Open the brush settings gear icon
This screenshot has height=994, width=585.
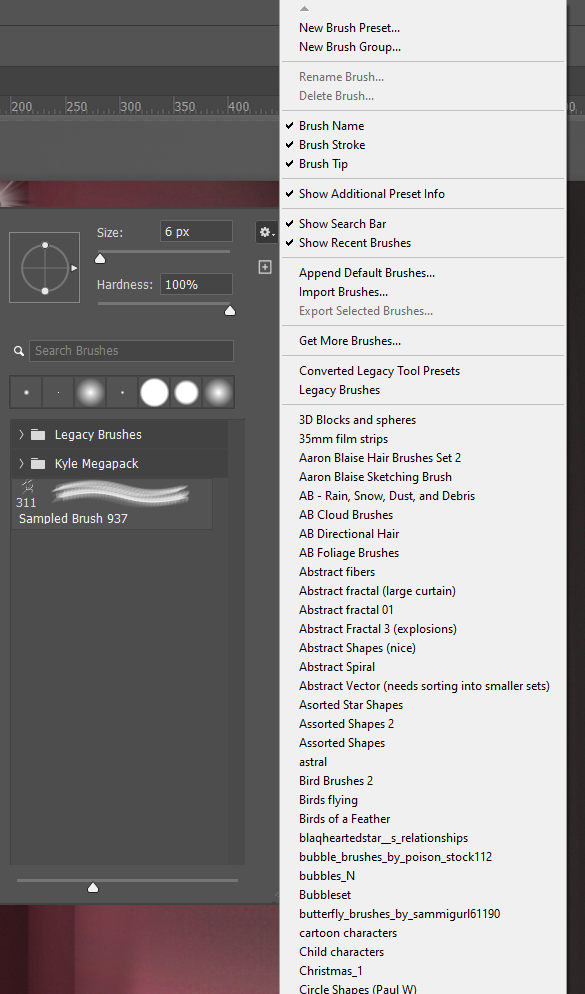tap(265, 231)
